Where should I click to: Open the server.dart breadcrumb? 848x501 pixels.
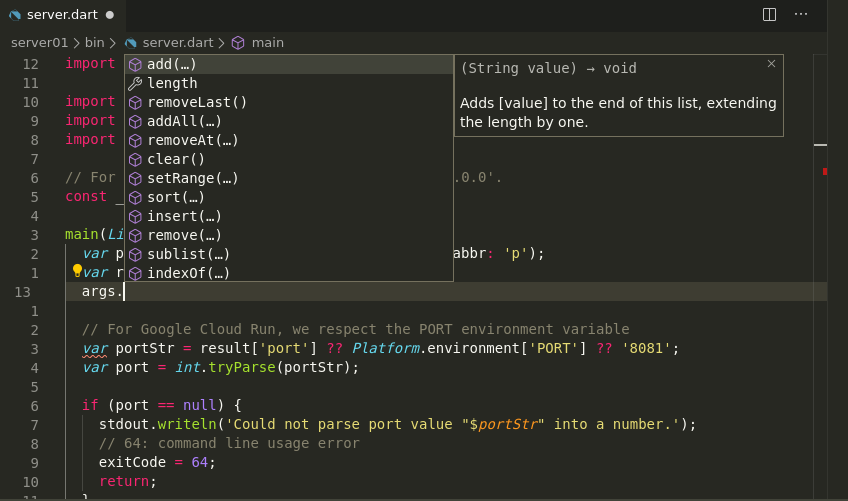(x=178, y=43)
